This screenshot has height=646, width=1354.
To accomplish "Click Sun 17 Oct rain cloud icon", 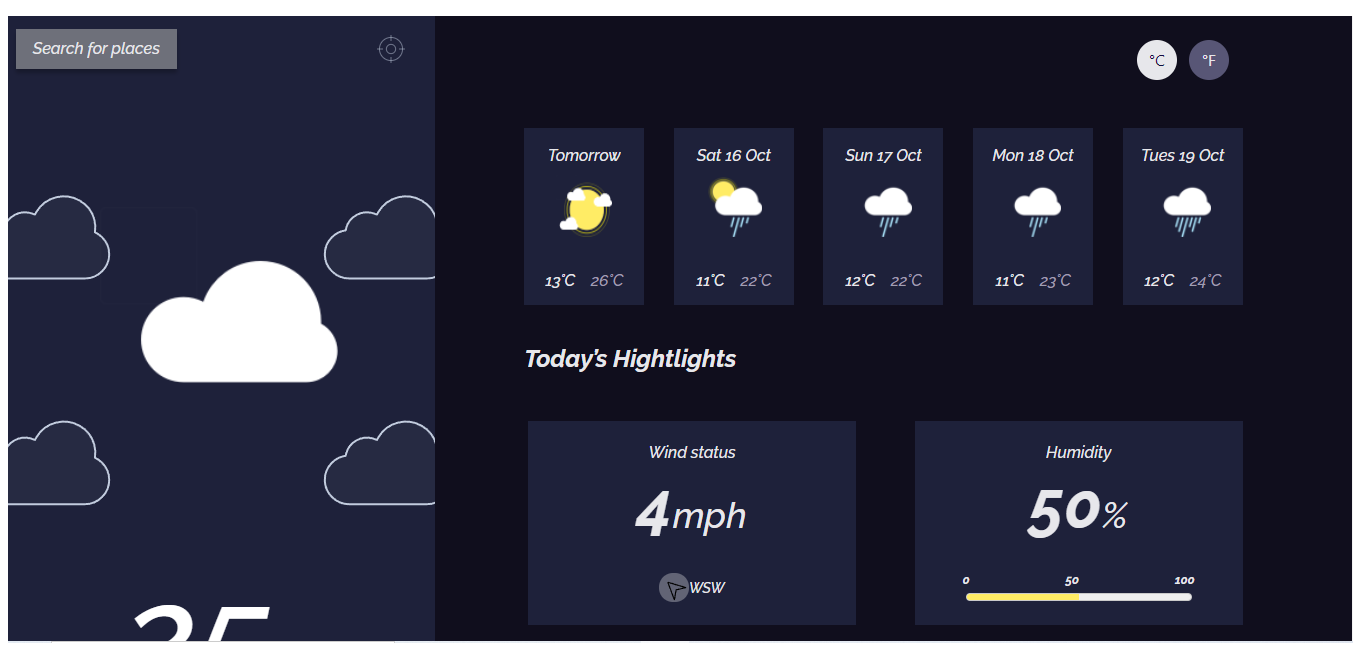I will [888, 212].
